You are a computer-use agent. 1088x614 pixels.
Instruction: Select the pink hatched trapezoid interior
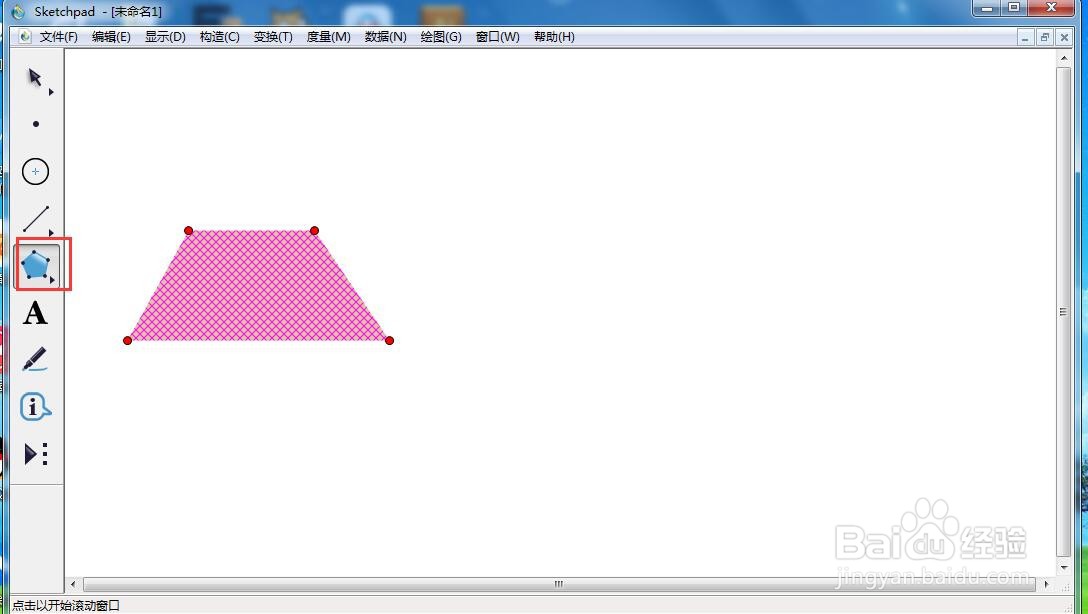pyautogui.click(x=257, y=288)
